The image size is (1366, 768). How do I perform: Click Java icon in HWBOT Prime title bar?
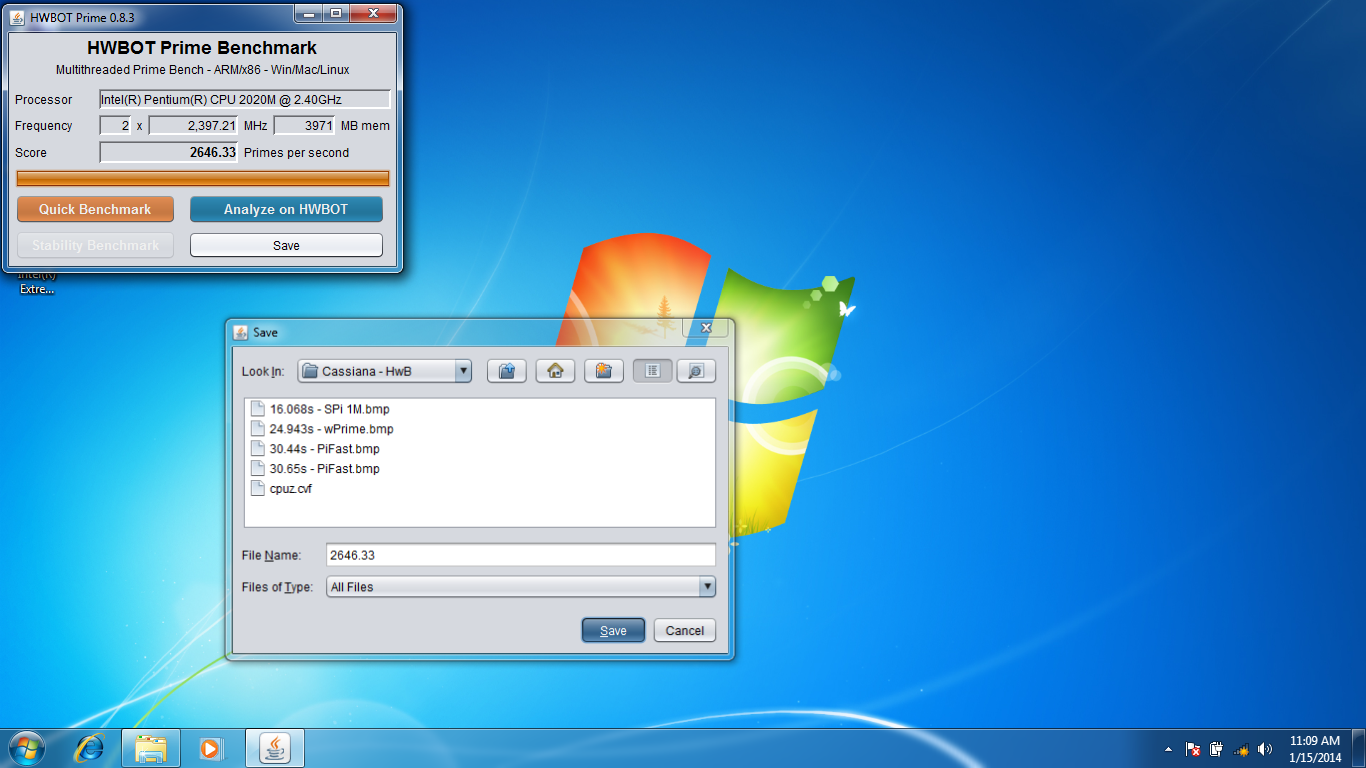[17, 17]
